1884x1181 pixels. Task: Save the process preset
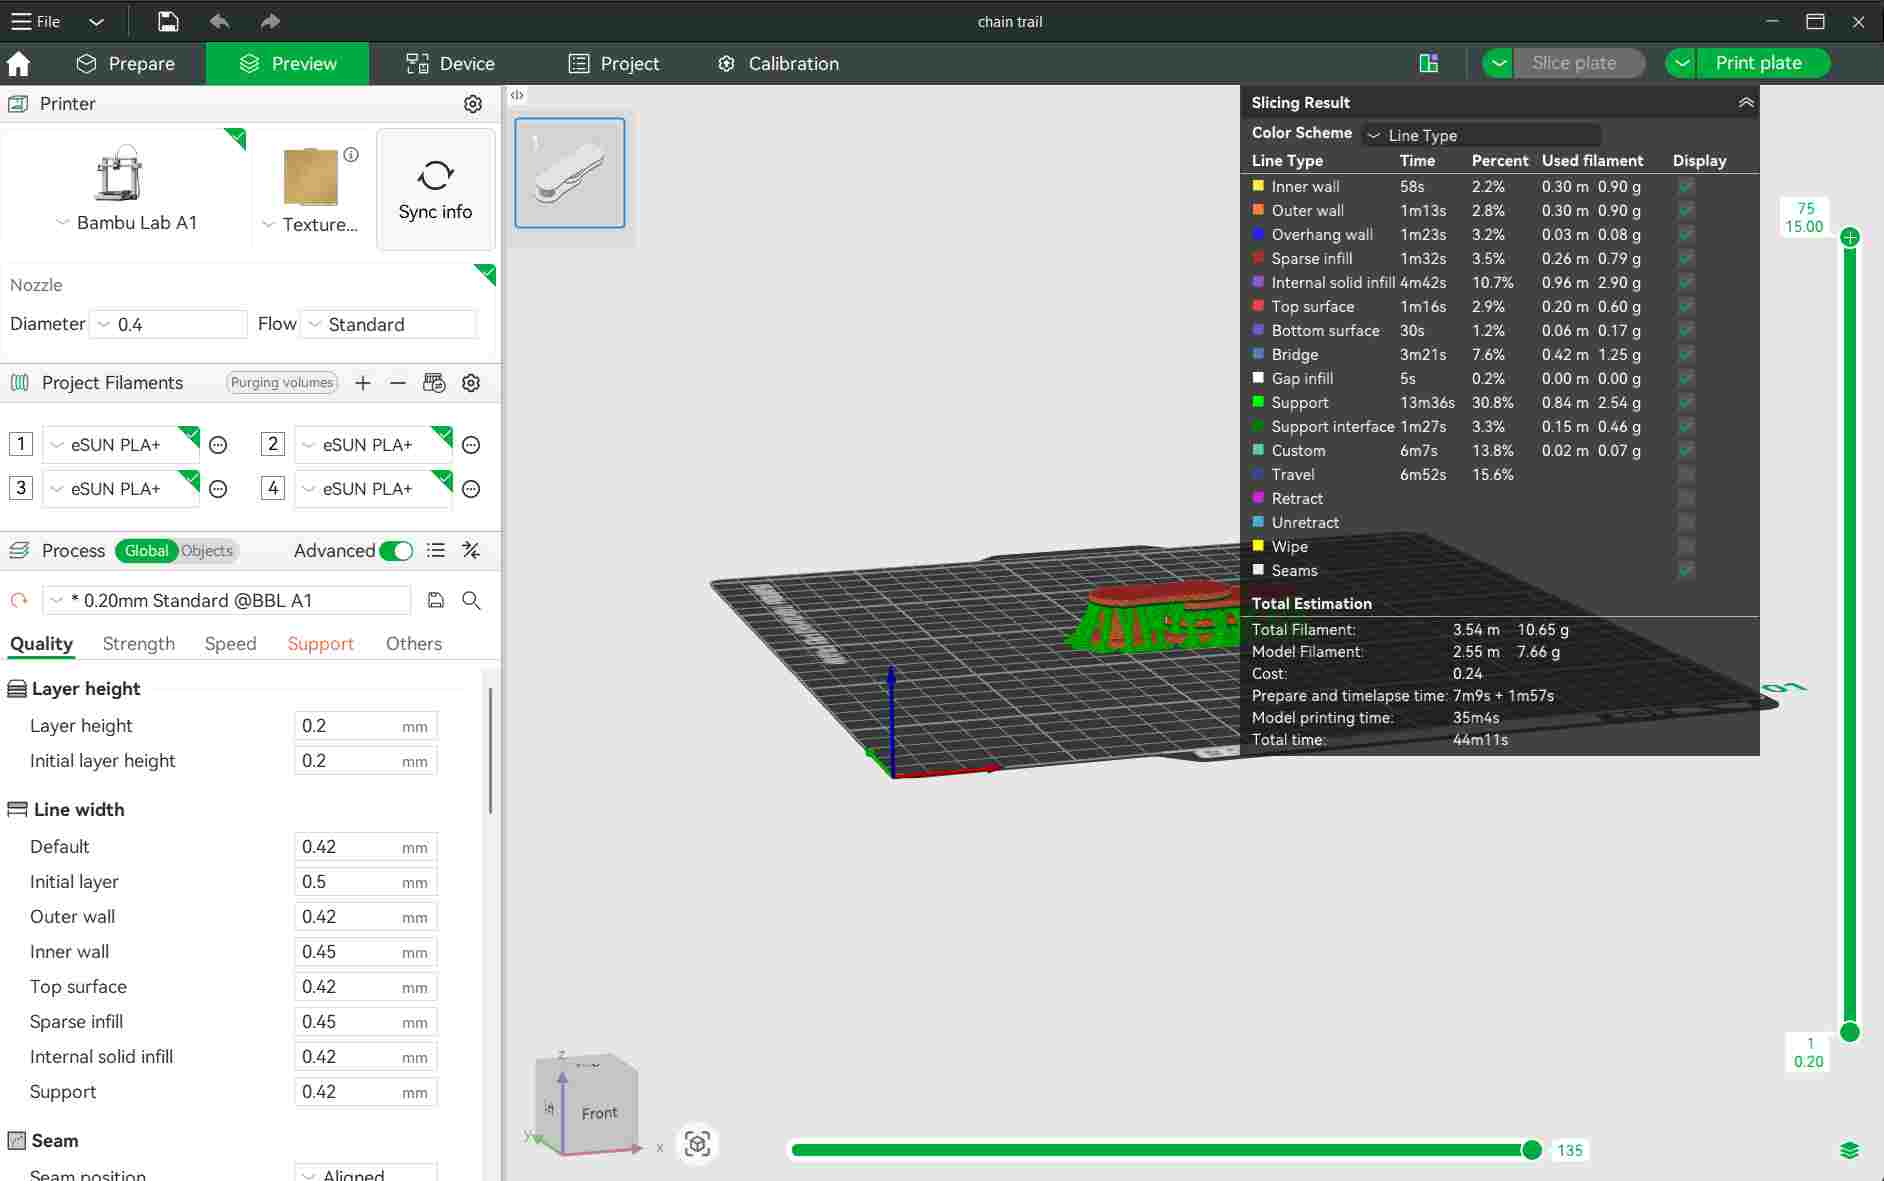click(436, 601)
